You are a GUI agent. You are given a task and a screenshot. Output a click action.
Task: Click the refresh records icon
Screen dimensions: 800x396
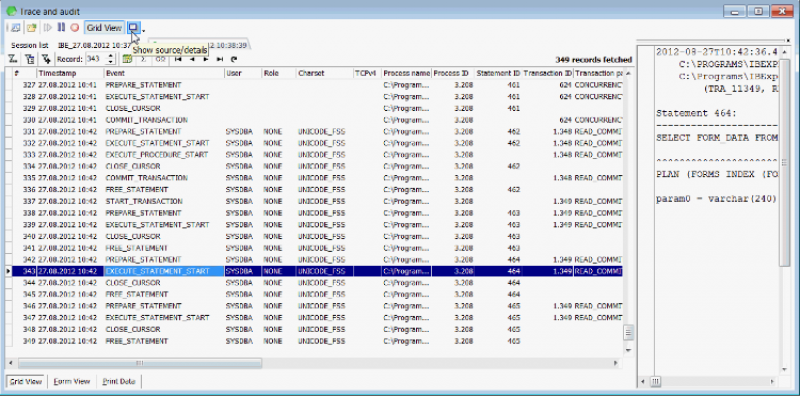[x=234, y=59]
